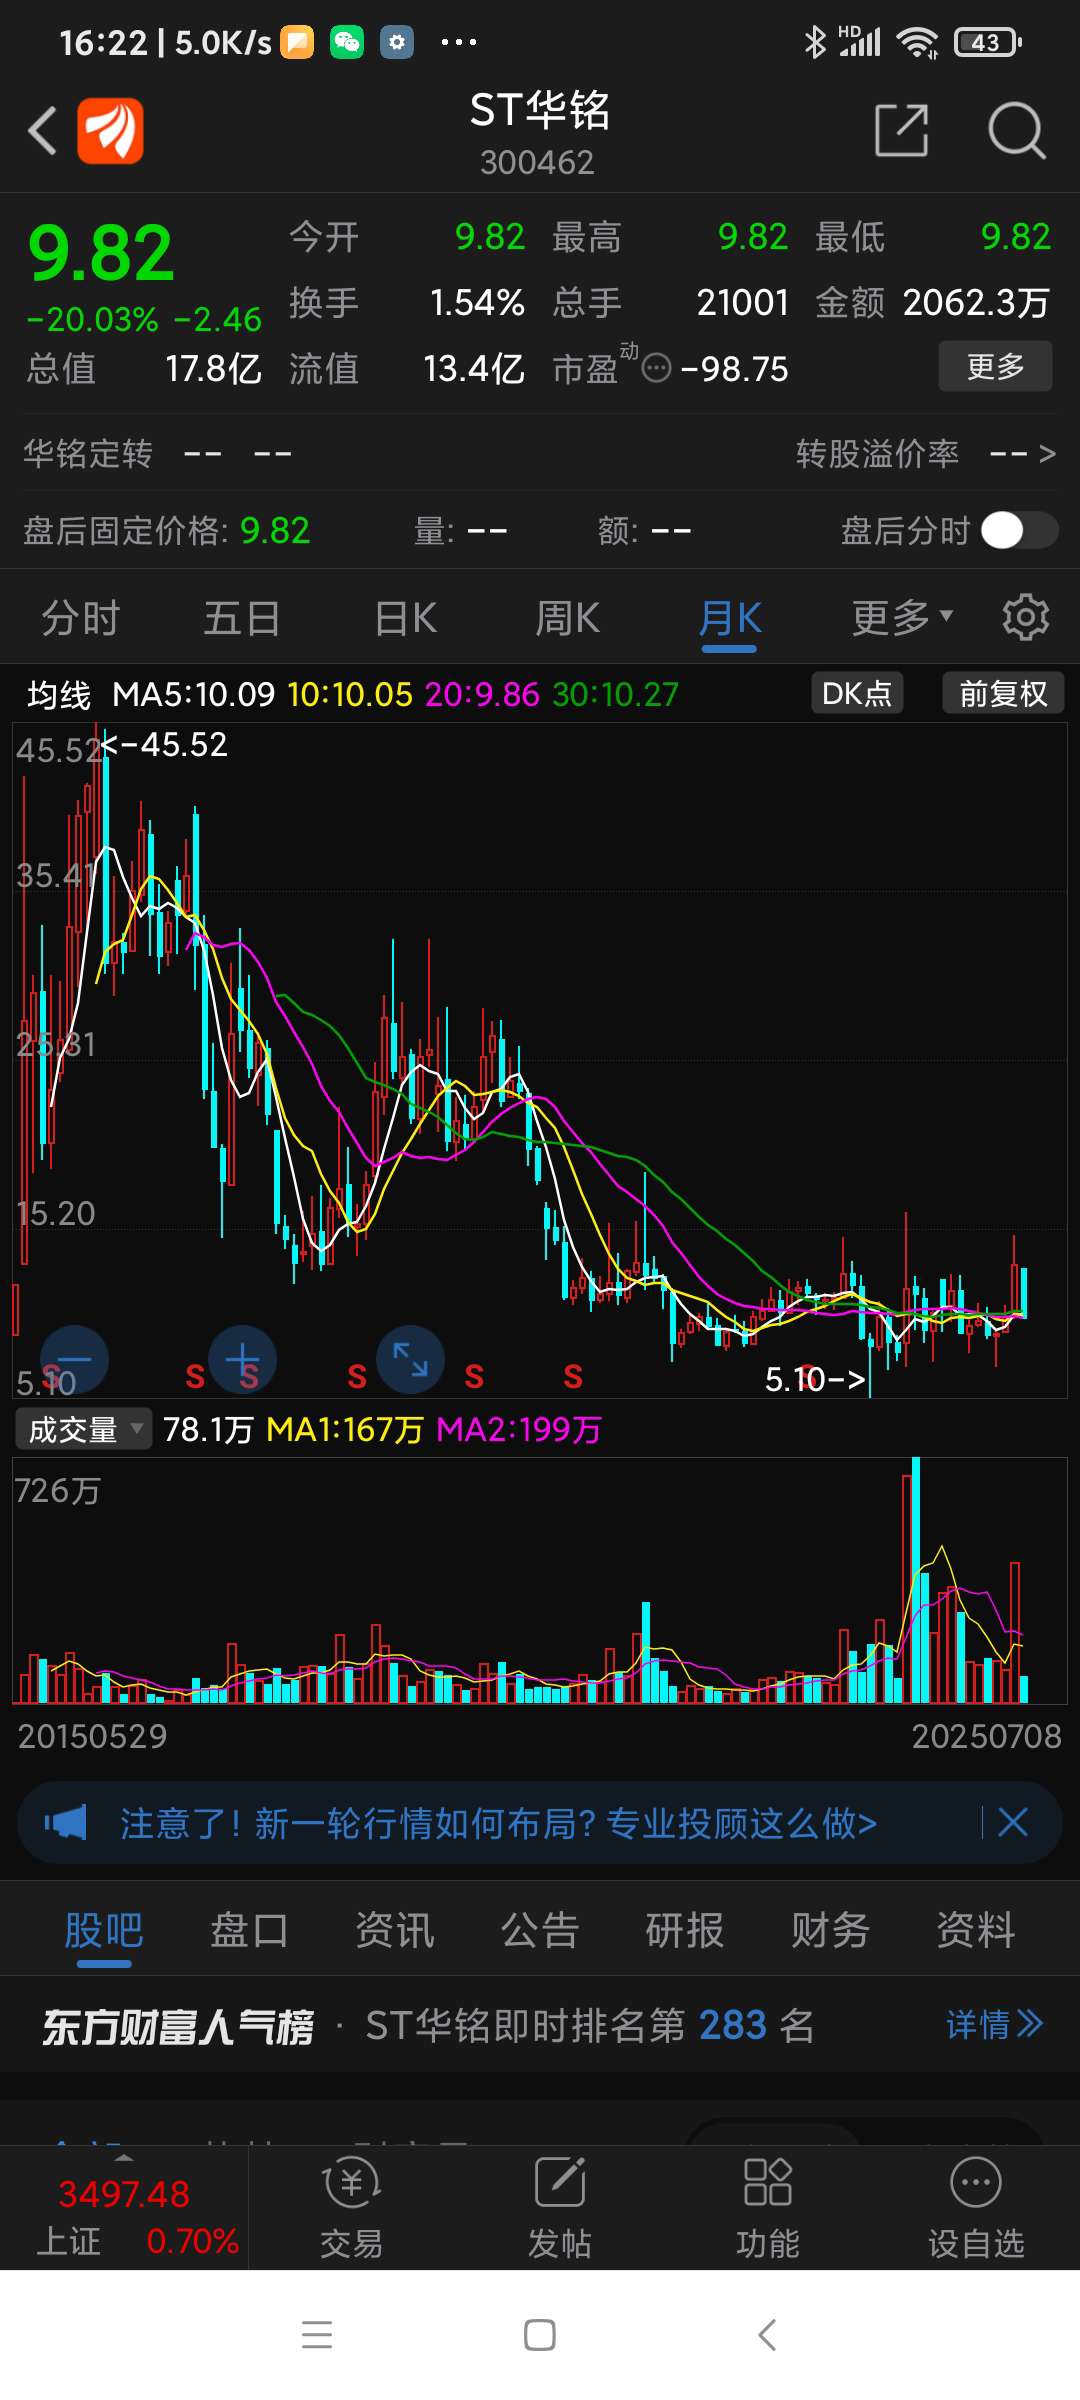Tap the megaphone announcement icon
This screenshot has width=1080, height=2400.
[x=66, y=1823]
